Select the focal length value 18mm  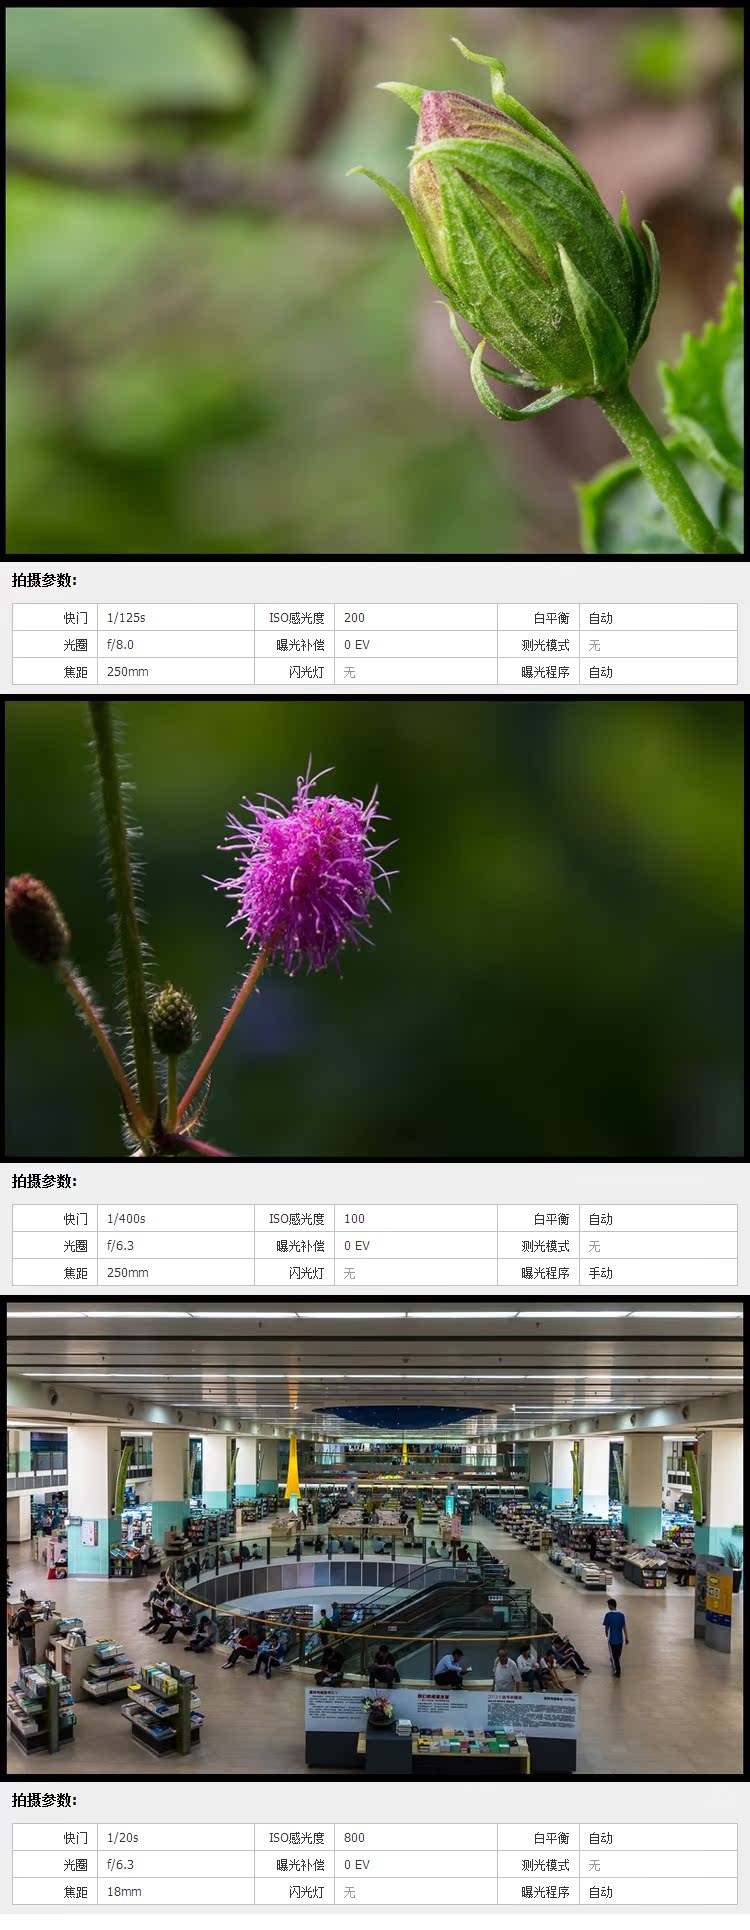(124, 1892)
